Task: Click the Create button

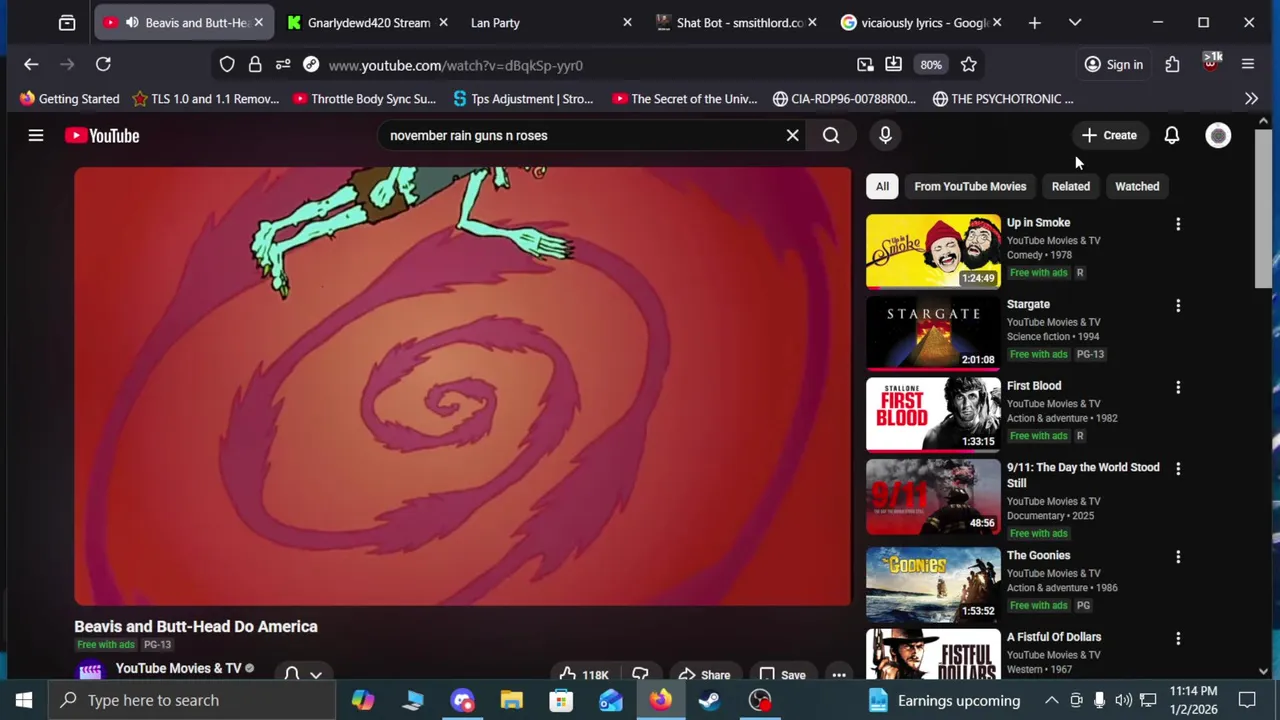Action: pyautogui.click(x=1109, y=135)
